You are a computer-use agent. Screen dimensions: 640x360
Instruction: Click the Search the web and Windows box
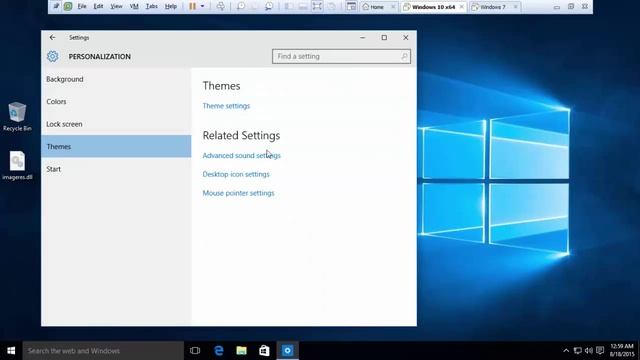pyautogui.click(x=103, y=351)
